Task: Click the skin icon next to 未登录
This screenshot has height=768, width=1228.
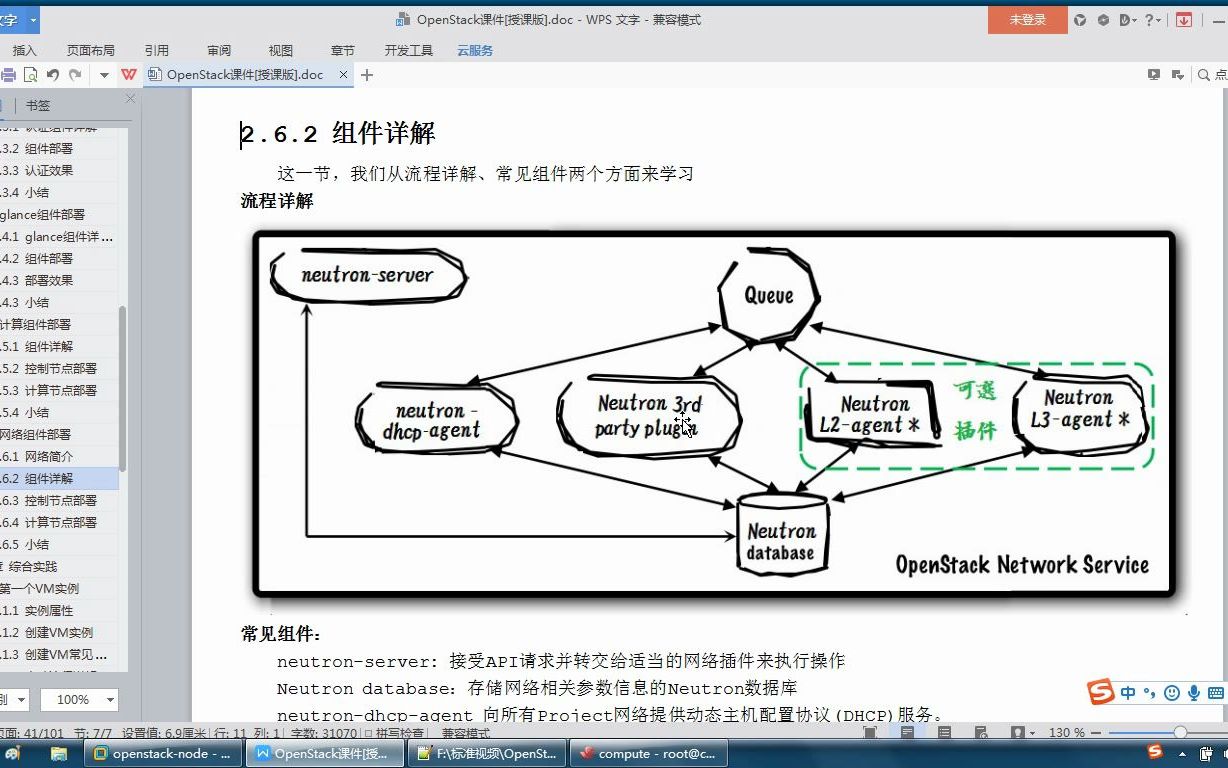Action: [x=1080, y=20]
